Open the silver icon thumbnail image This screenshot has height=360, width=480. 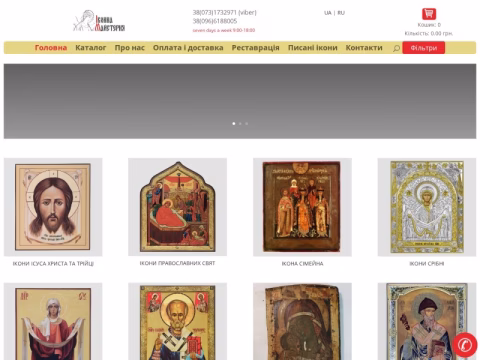[427, 207]
